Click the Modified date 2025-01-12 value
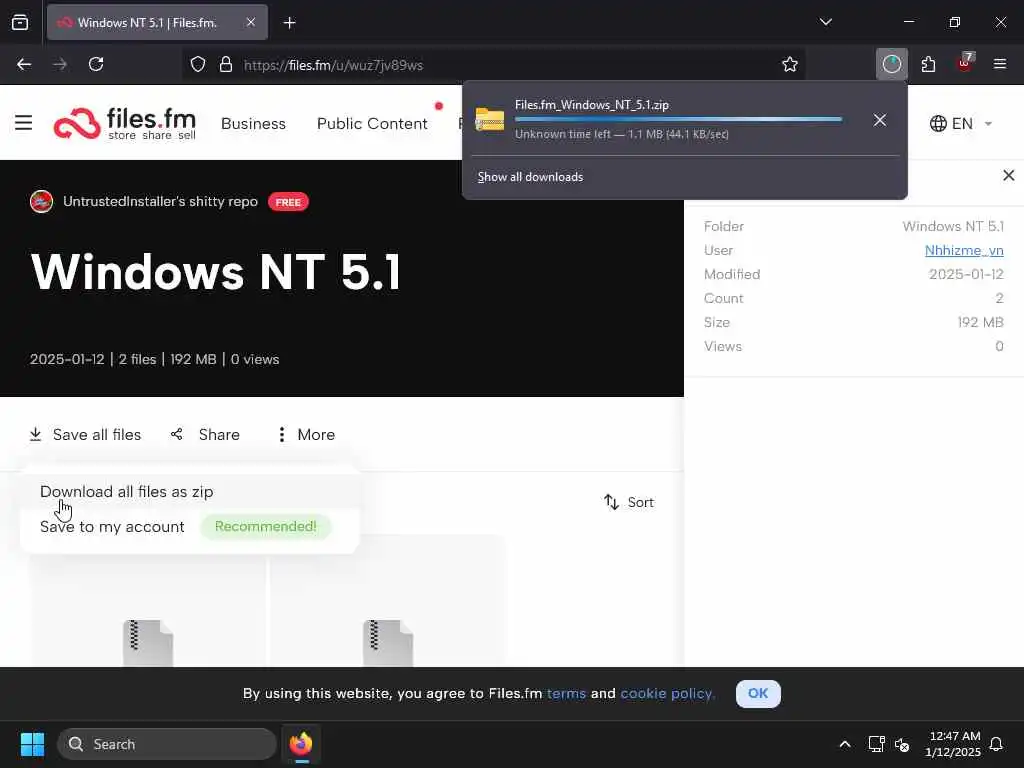 pos(966,274)
